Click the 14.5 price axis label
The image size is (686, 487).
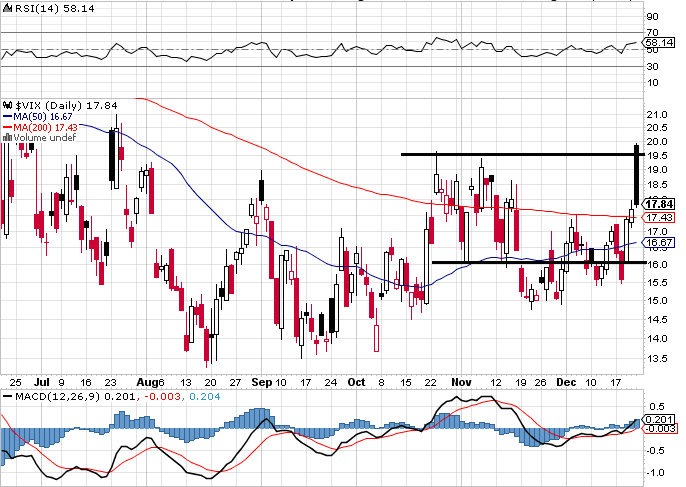657,319
